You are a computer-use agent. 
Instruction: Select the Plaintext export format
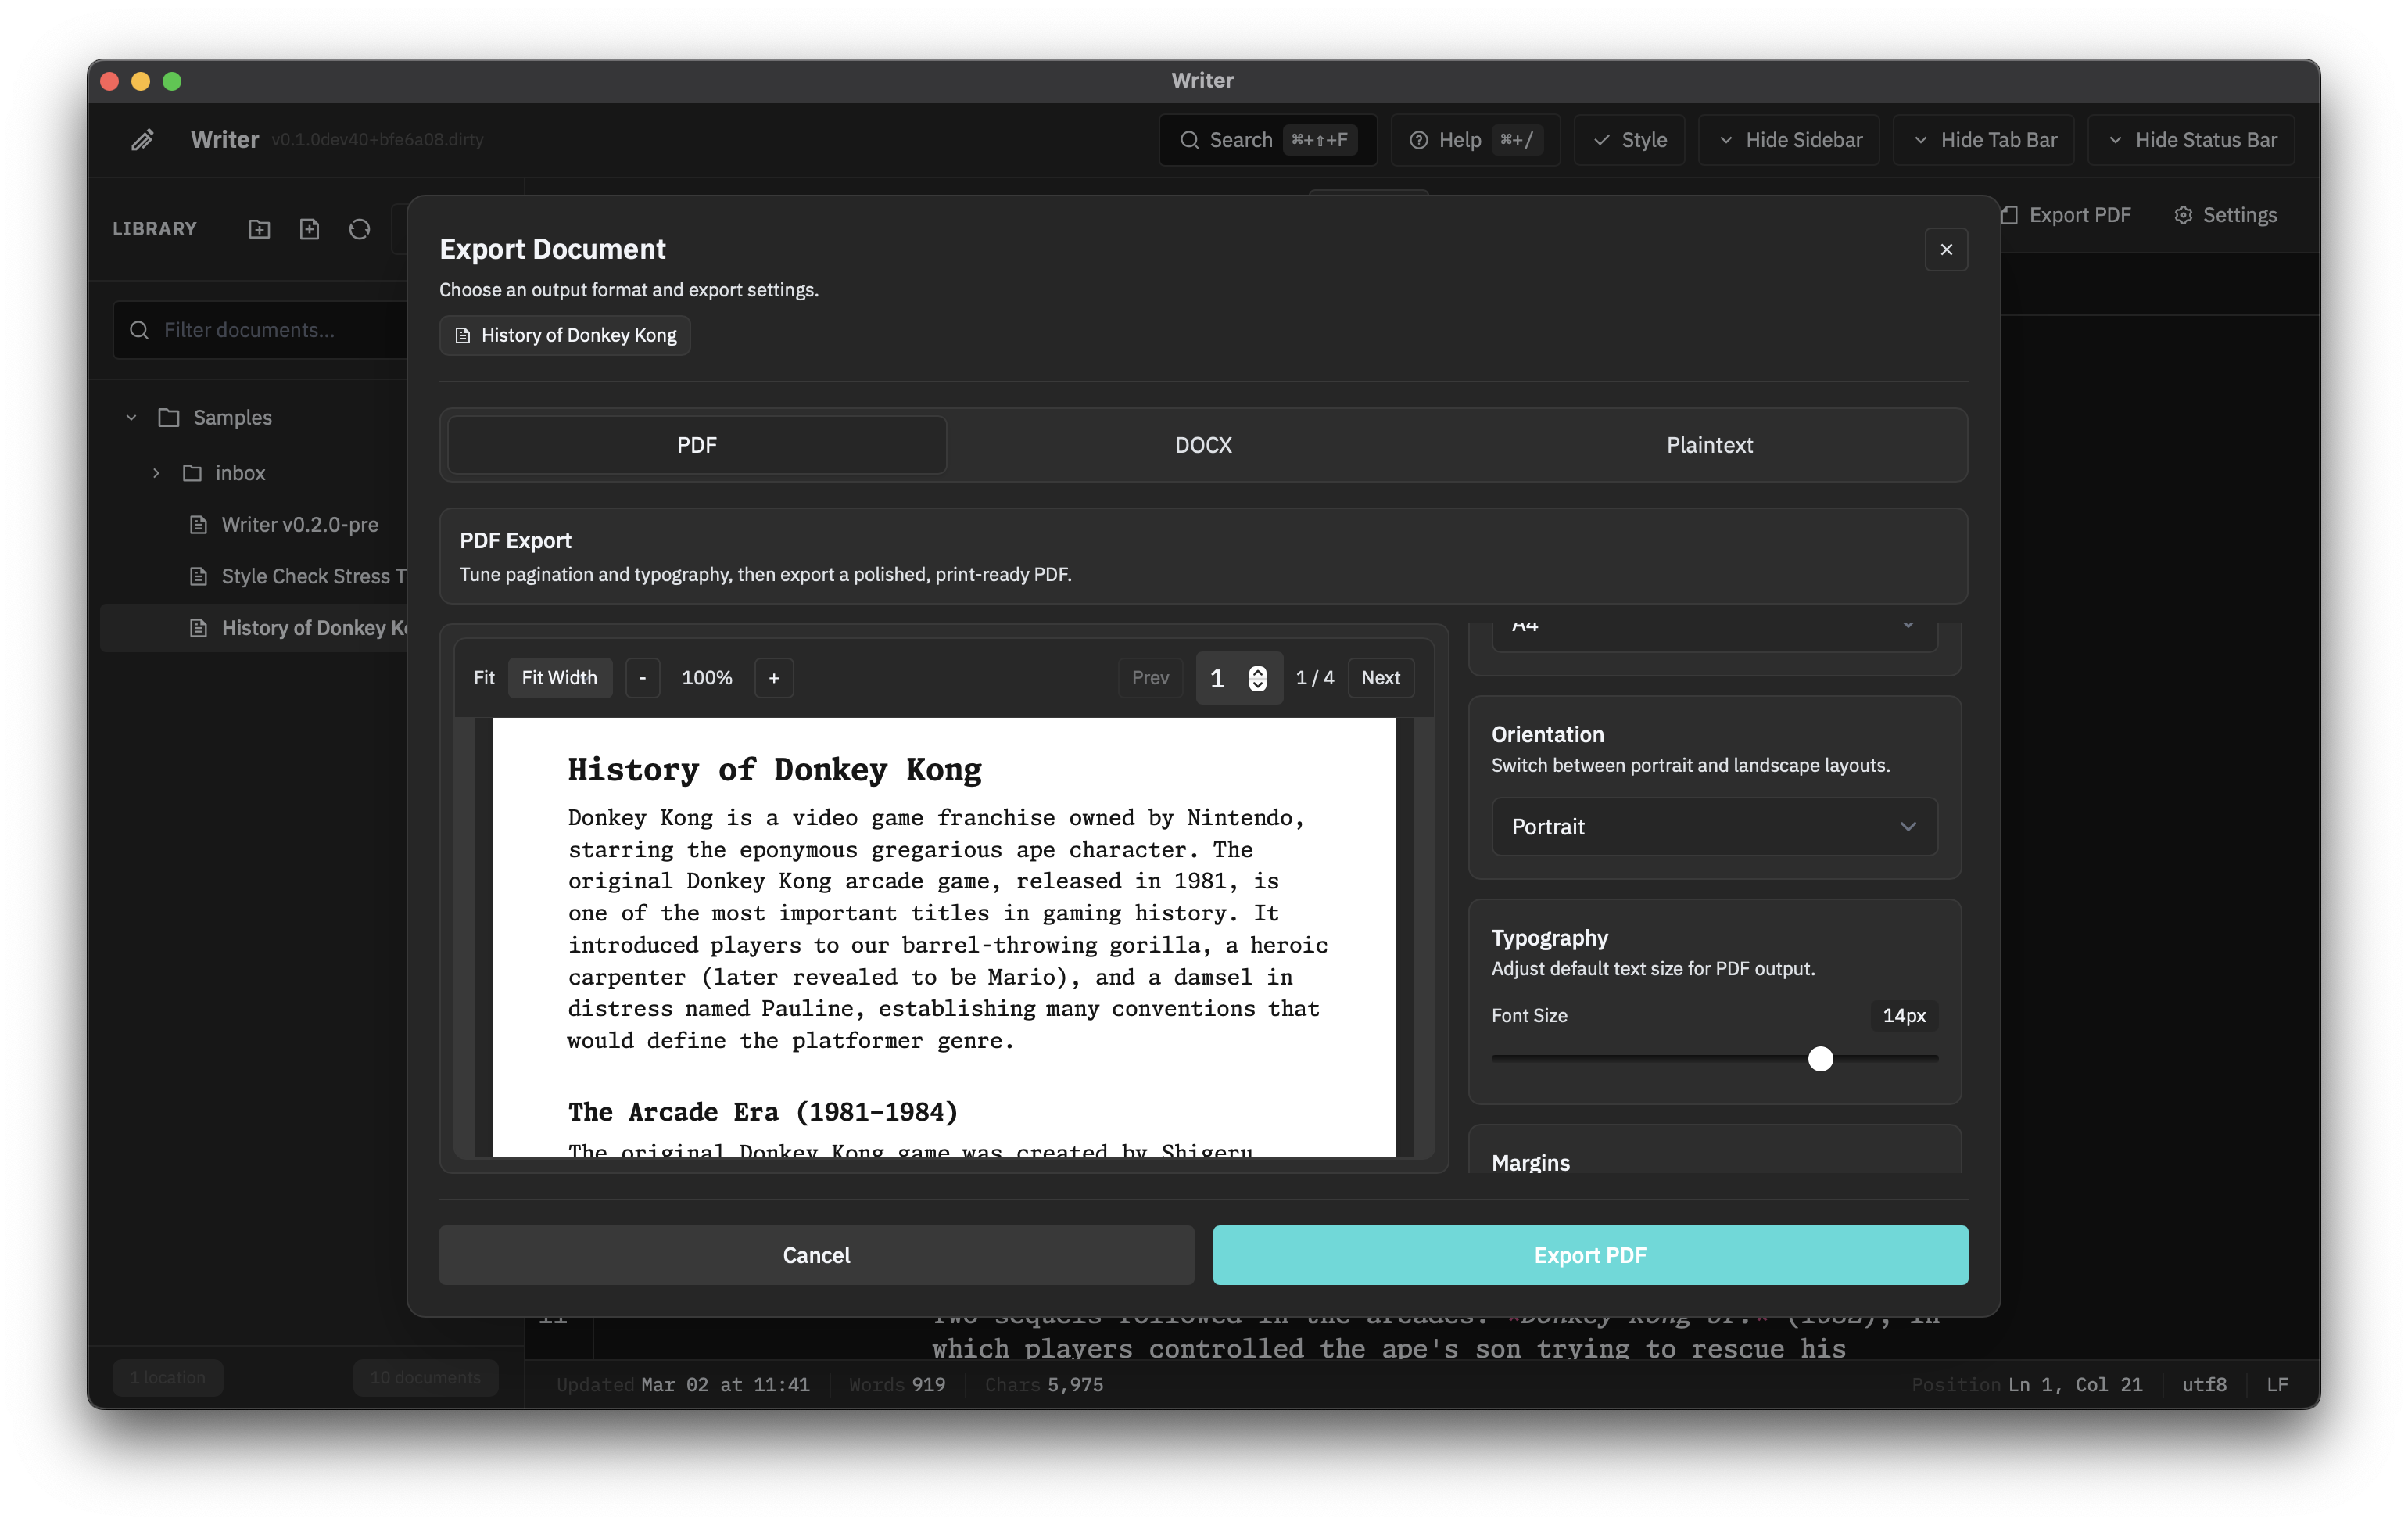[1709, 445]
